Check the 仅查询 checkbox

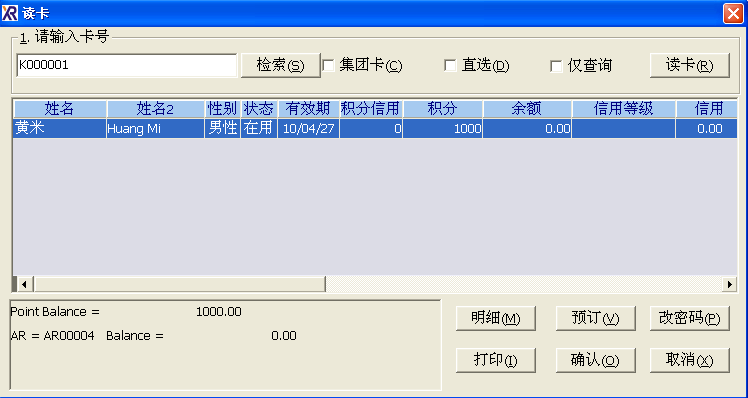click(556, 66)
